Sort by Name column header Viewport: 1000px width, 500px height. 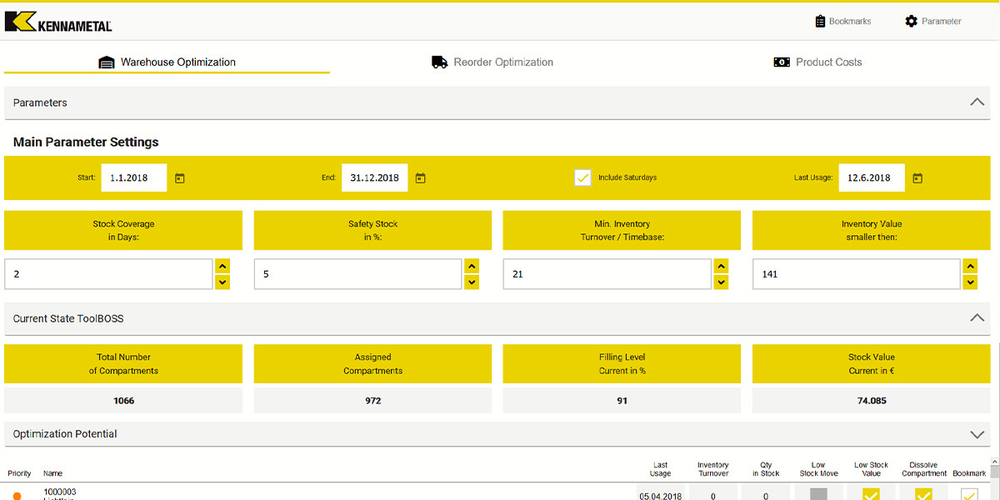53,474
